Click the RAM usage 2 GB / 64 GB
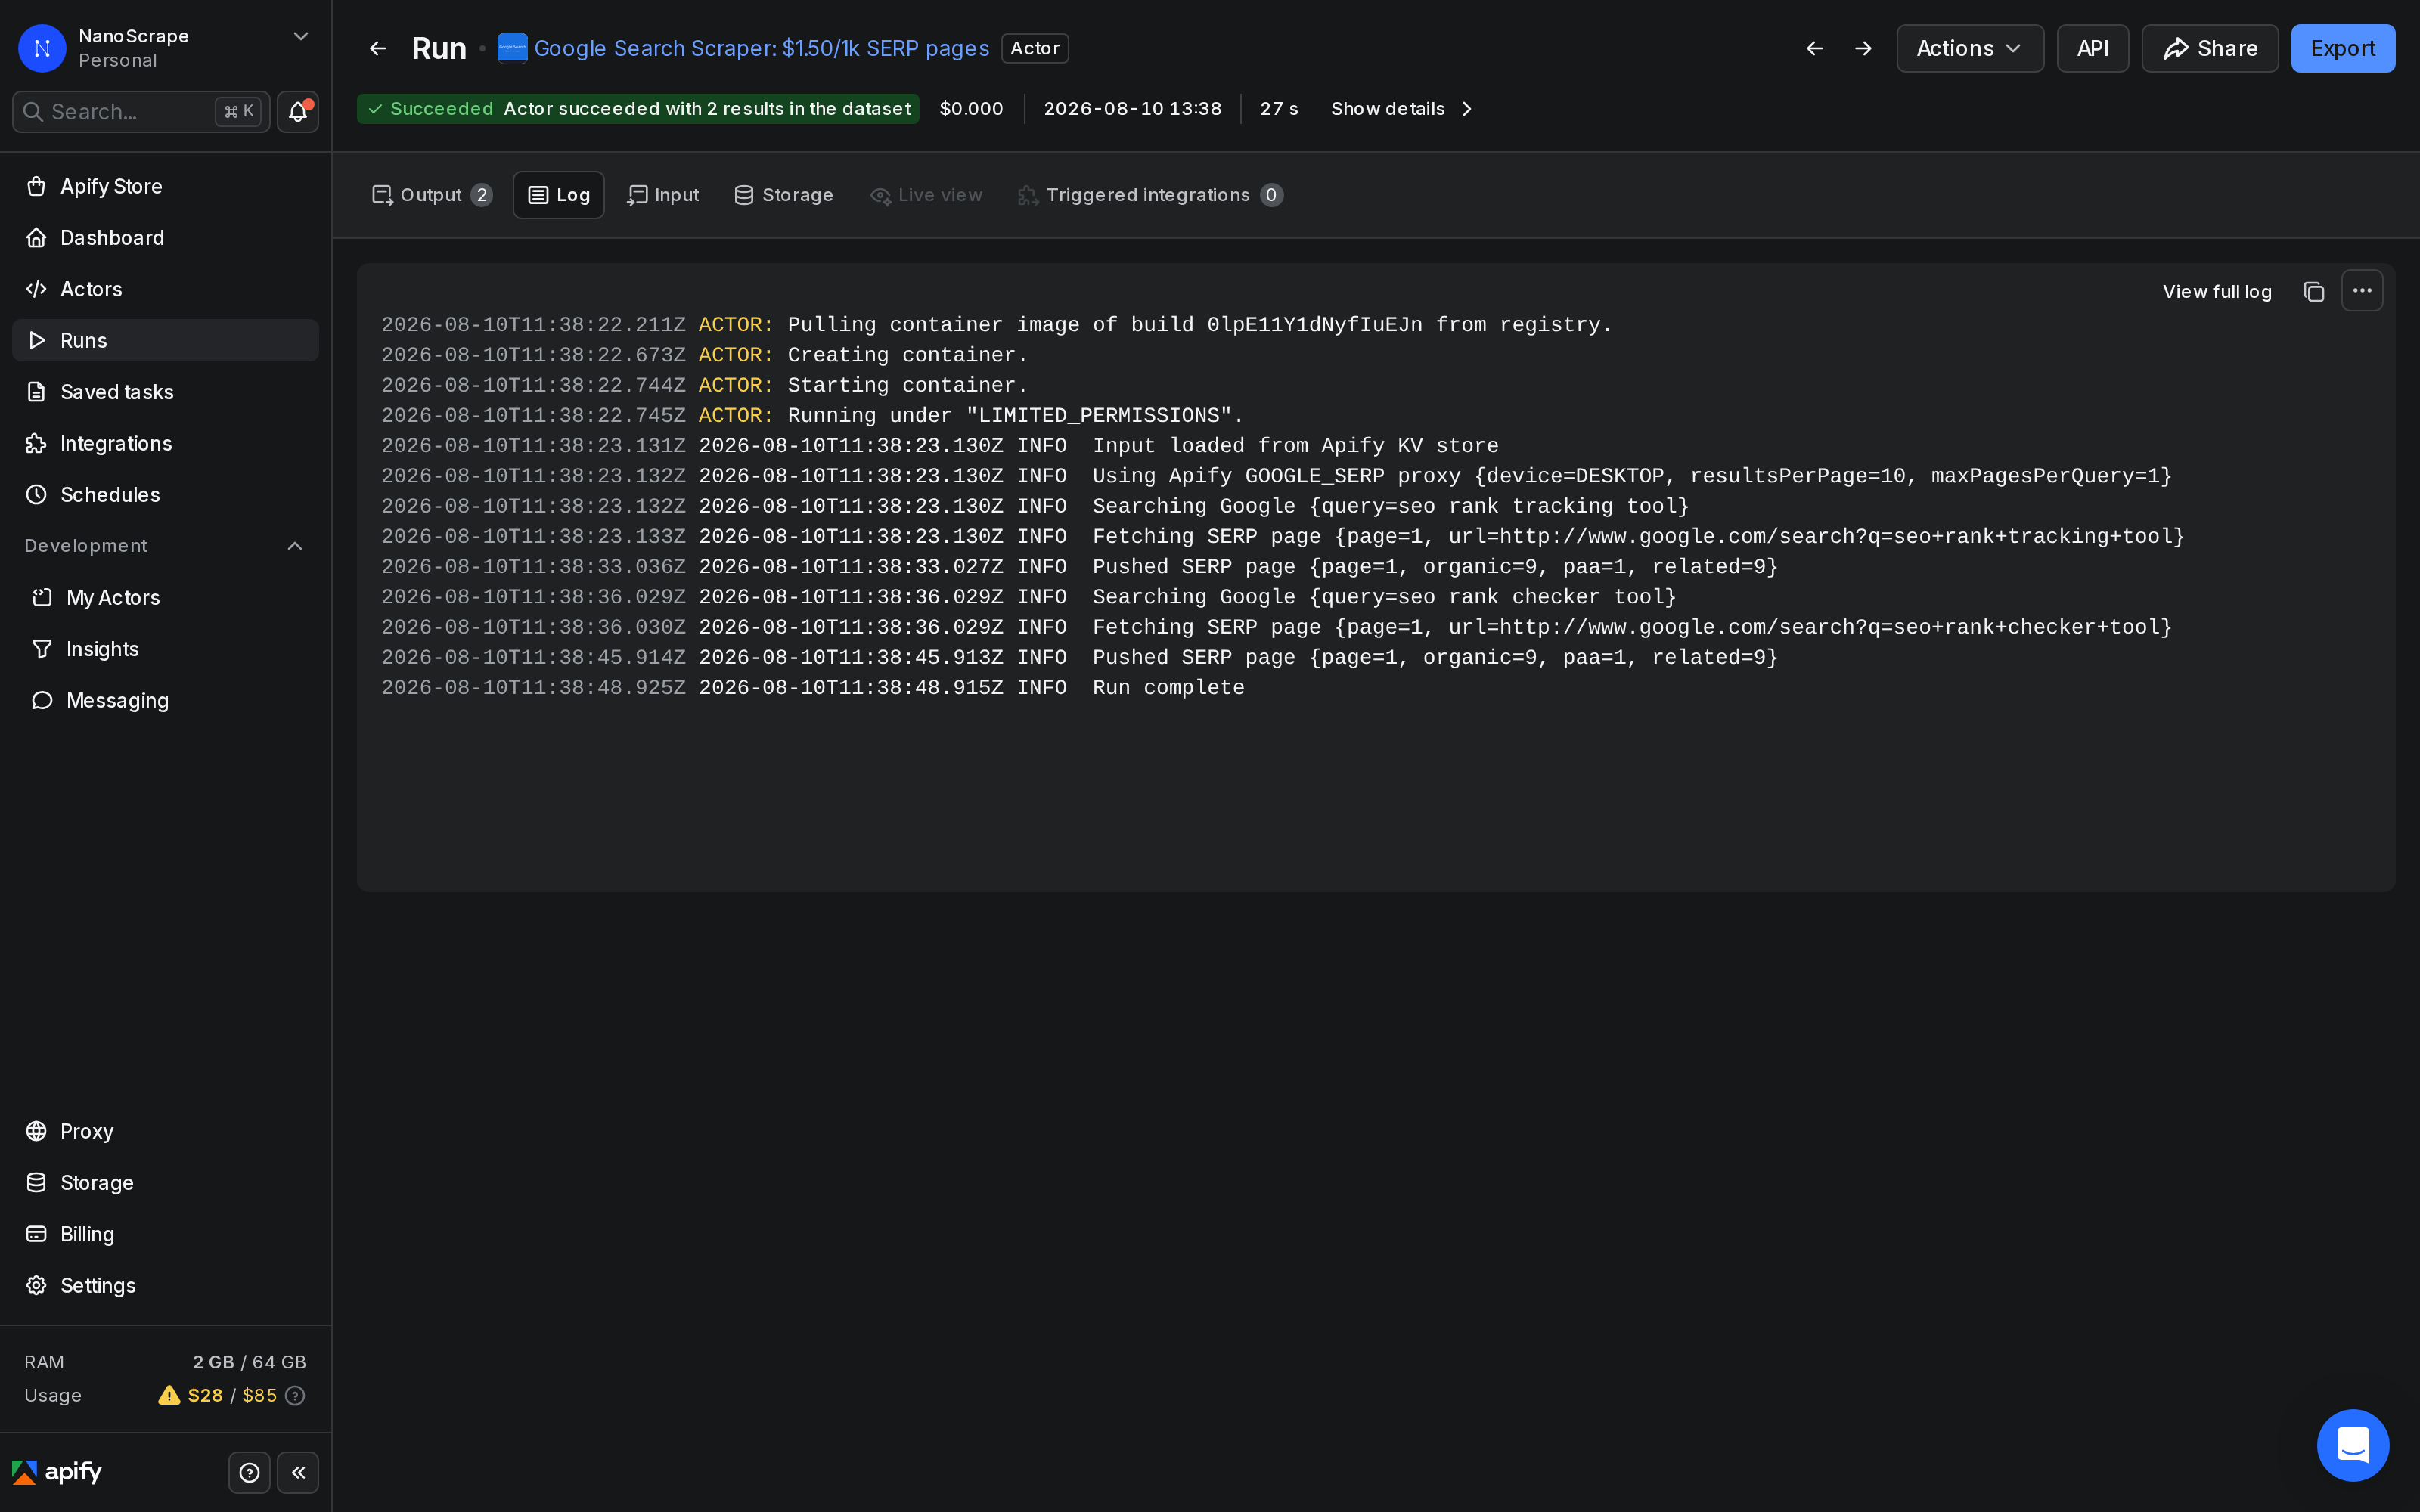This screenshot has width=2420, height=1512. point(249,1362)
